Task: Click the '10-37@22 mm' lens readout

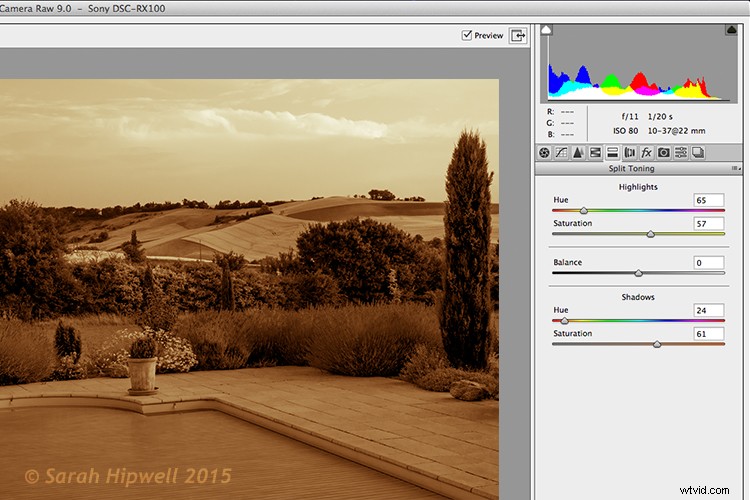Action: [x=676, y=131]
